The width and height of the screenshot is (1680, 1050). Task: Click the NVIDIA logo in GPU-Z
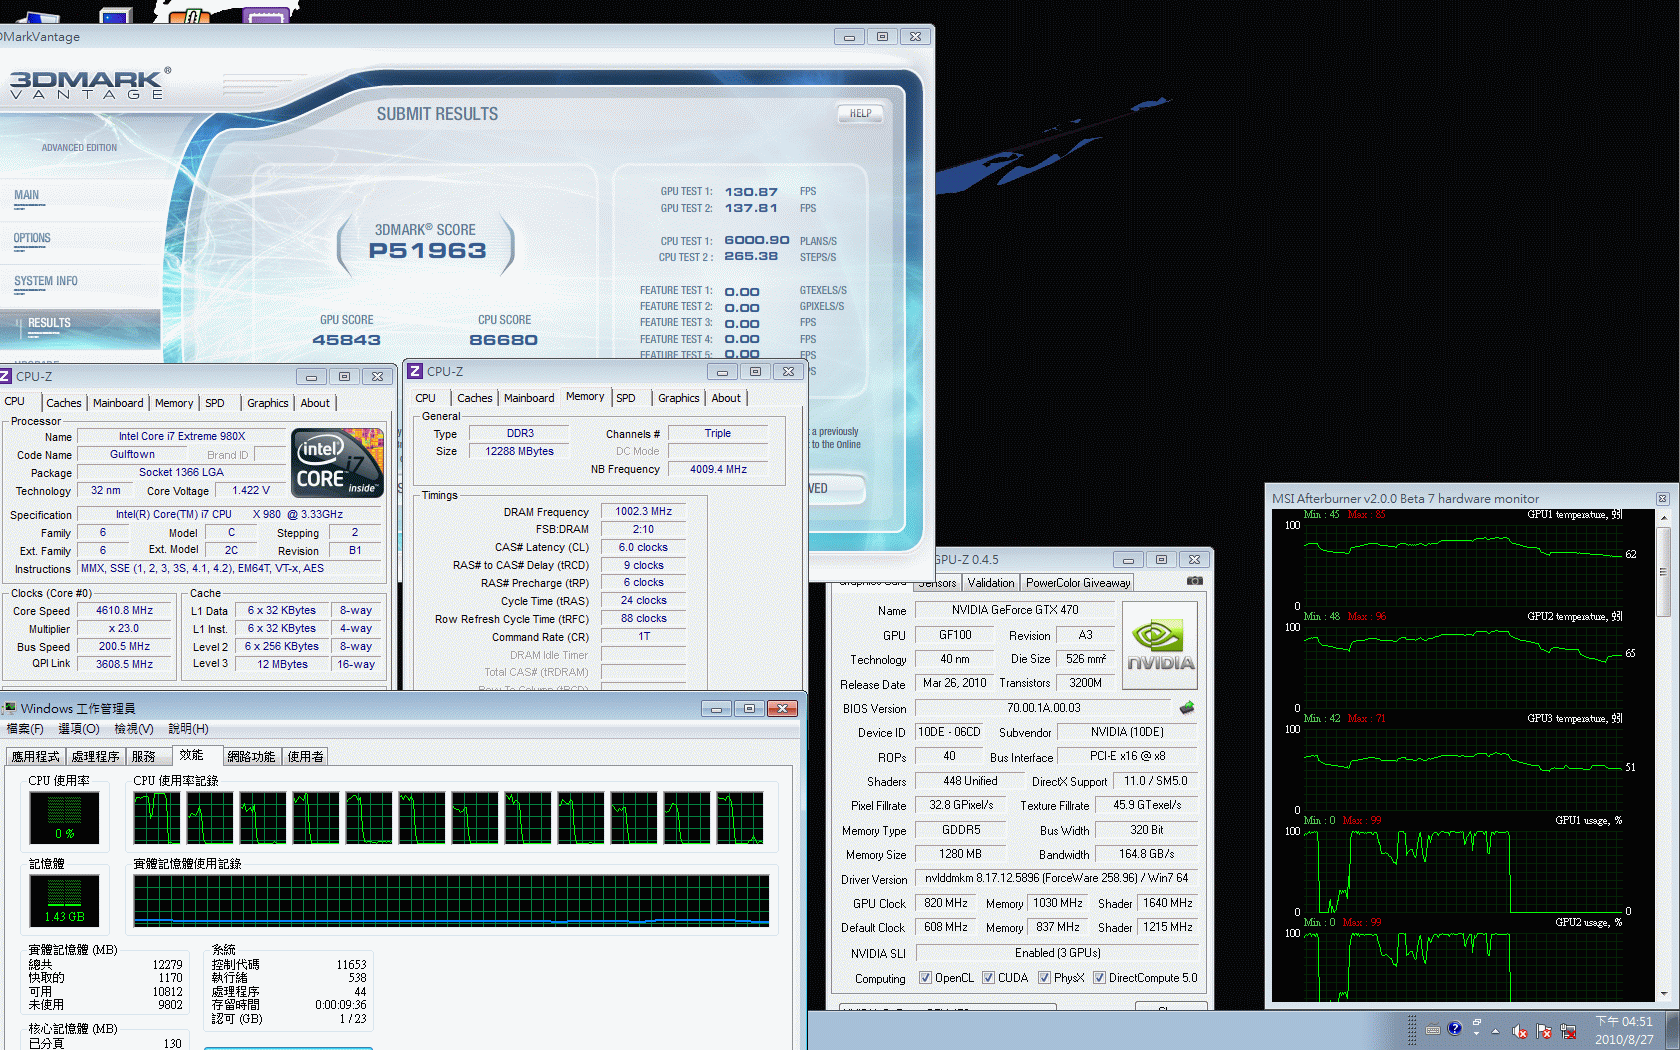click(x=1160, y=645)
